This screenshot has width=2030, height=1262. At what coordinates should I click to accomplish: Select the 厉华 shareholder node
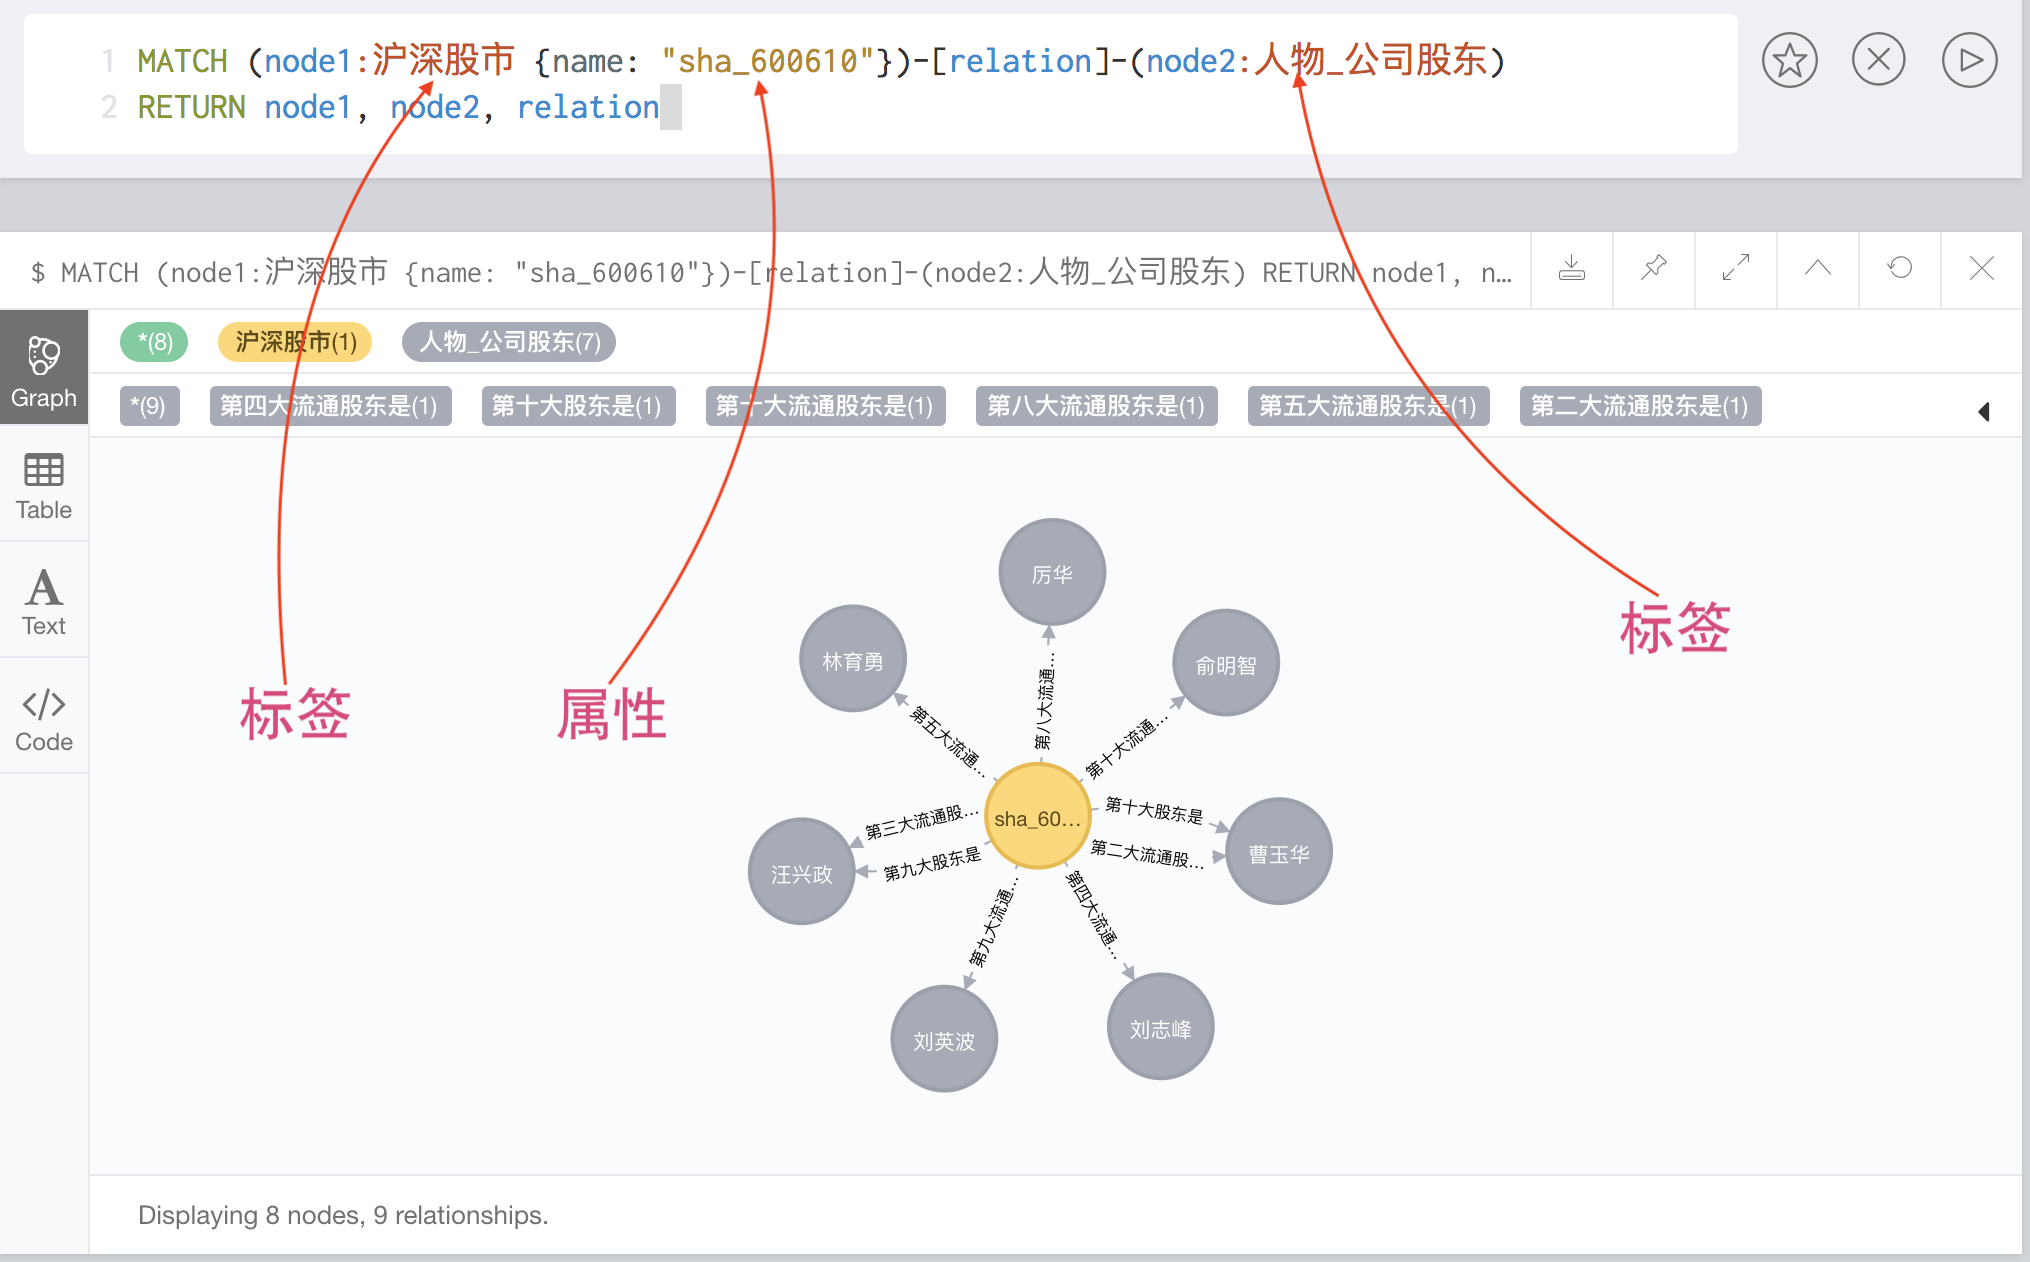point(1052,572)
